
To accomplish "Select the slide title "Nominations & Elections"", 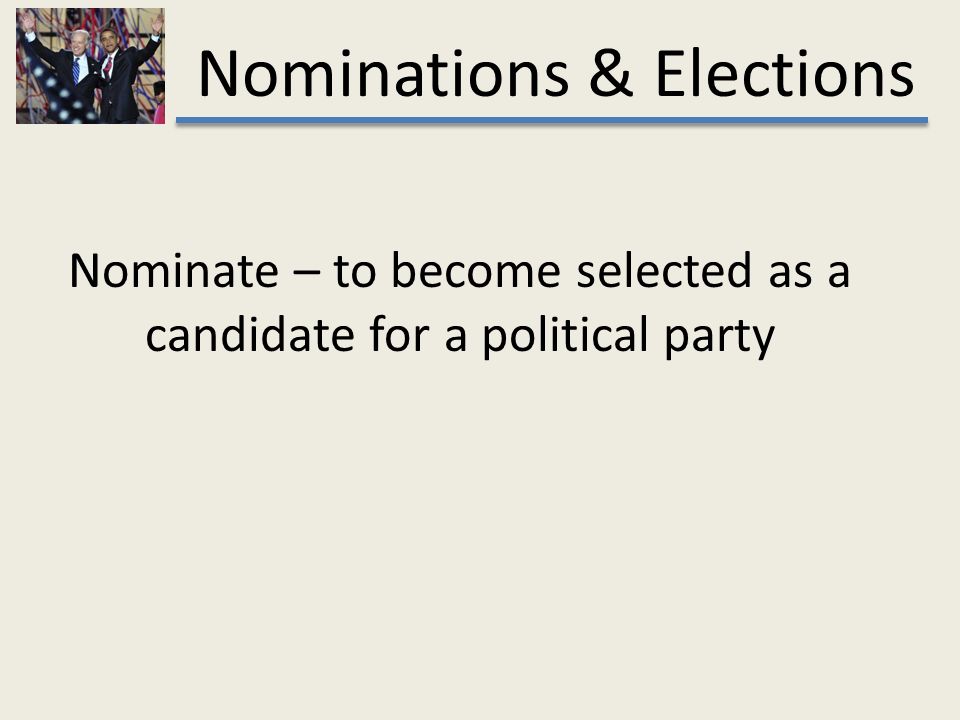I will pyautogui.click(x=556, y=74).
